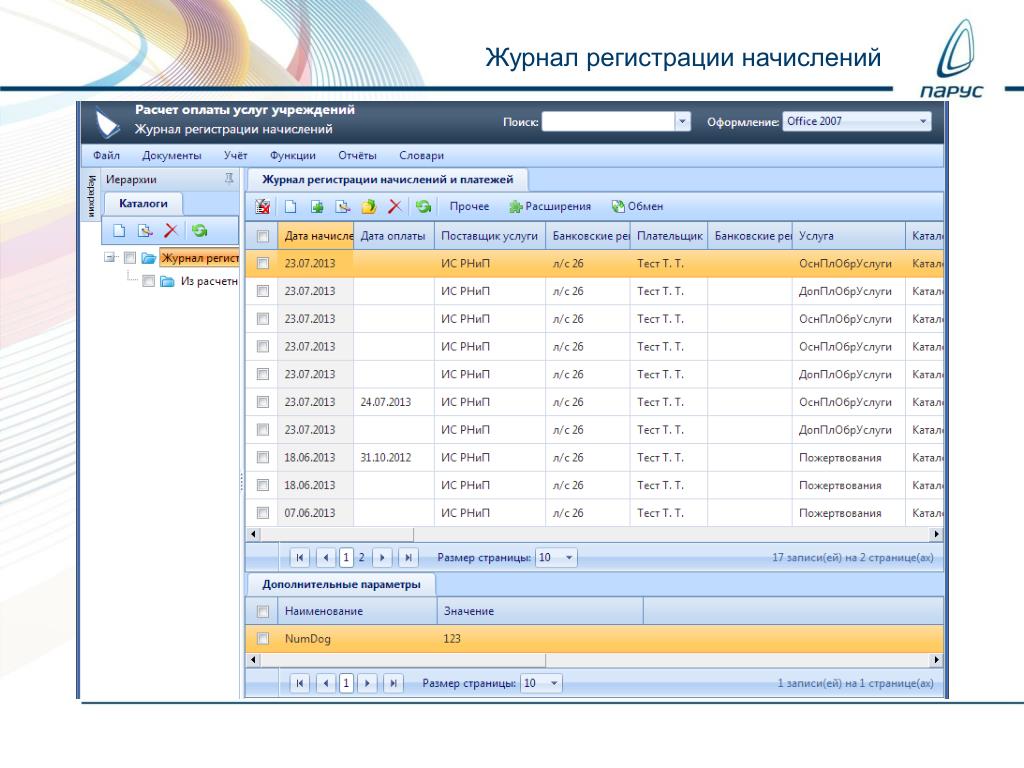The height and width of the screenshot is (768, 1024).
Task: Open the Файл menu
Action: 106,155
